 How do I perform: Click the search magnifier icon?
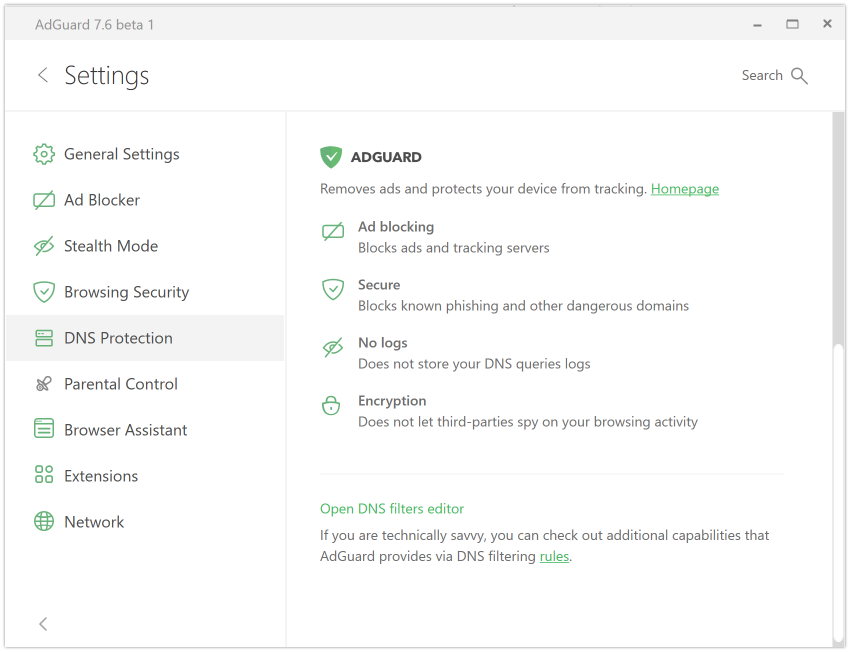click(799, 76)
